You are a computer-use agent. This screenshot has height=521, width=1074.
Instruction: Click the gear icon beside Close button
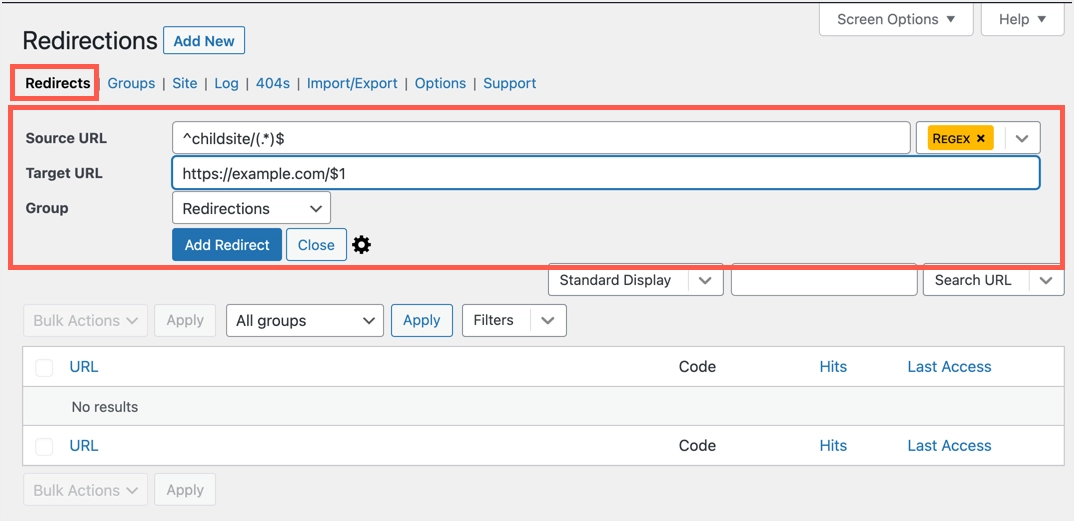(362, 245)
